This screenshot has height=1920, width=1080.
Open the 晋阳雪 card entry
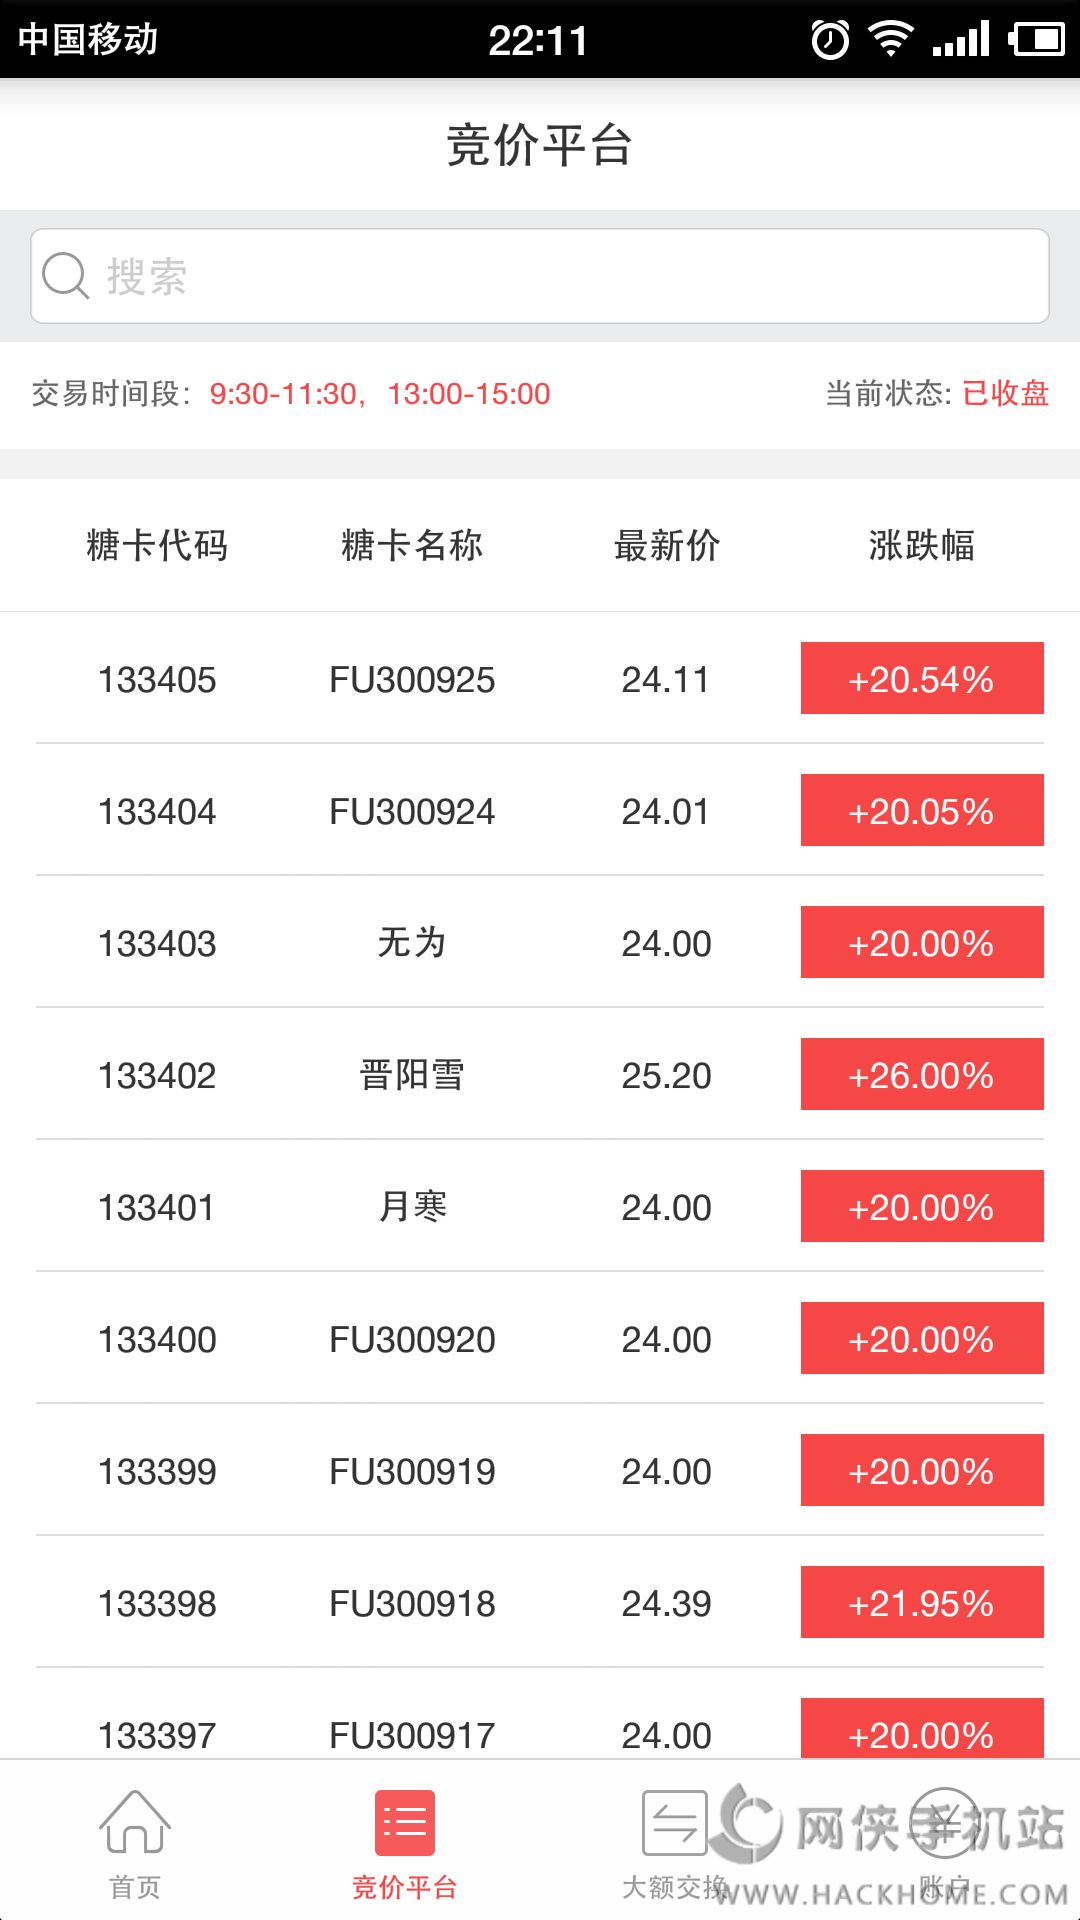(411, 1075)
